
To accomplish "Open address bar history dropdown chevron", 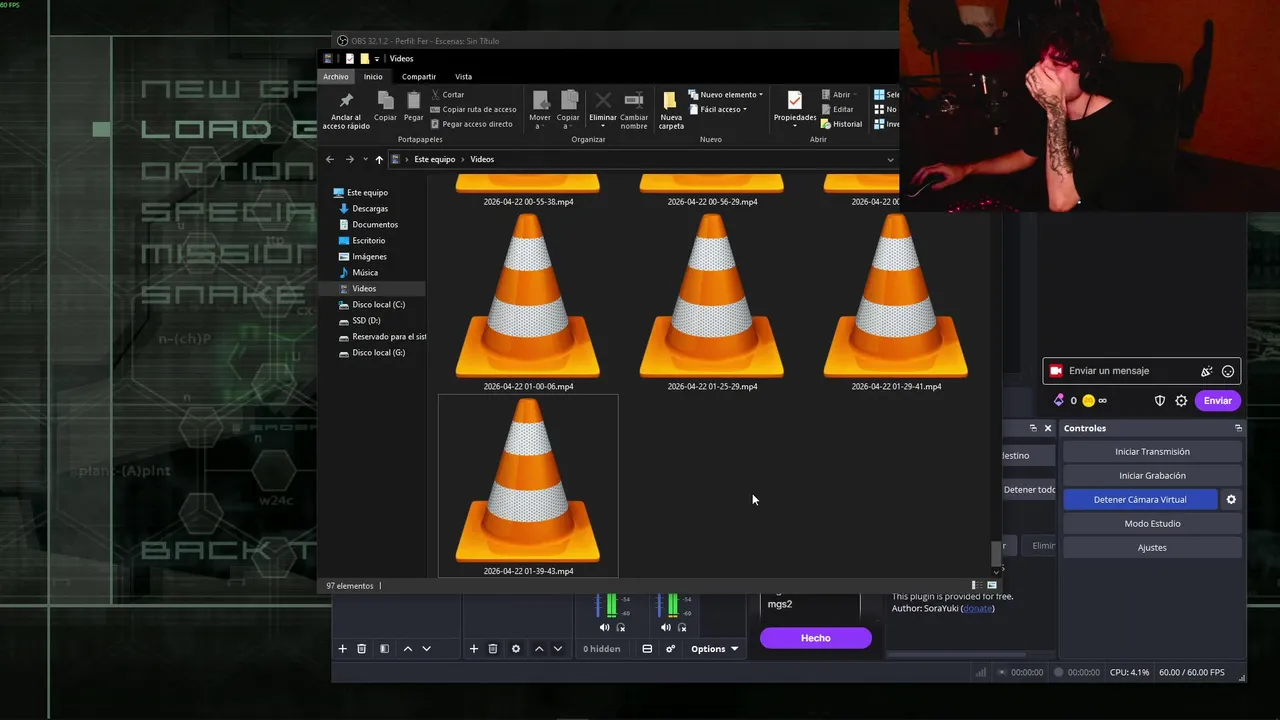I will (890, 159).
